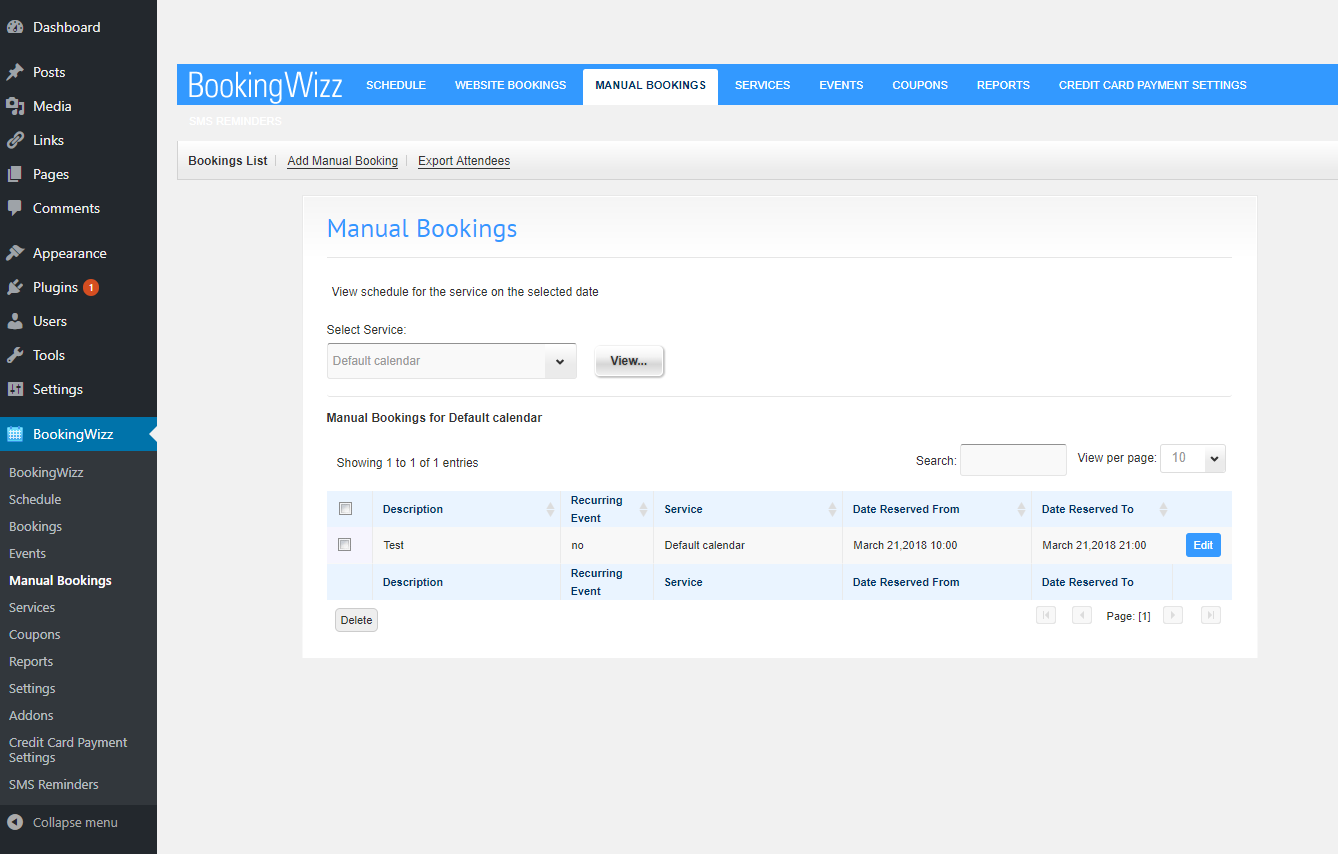
Task: Open Settings in the BookingWizz submenu
Action: pos(32,688)
